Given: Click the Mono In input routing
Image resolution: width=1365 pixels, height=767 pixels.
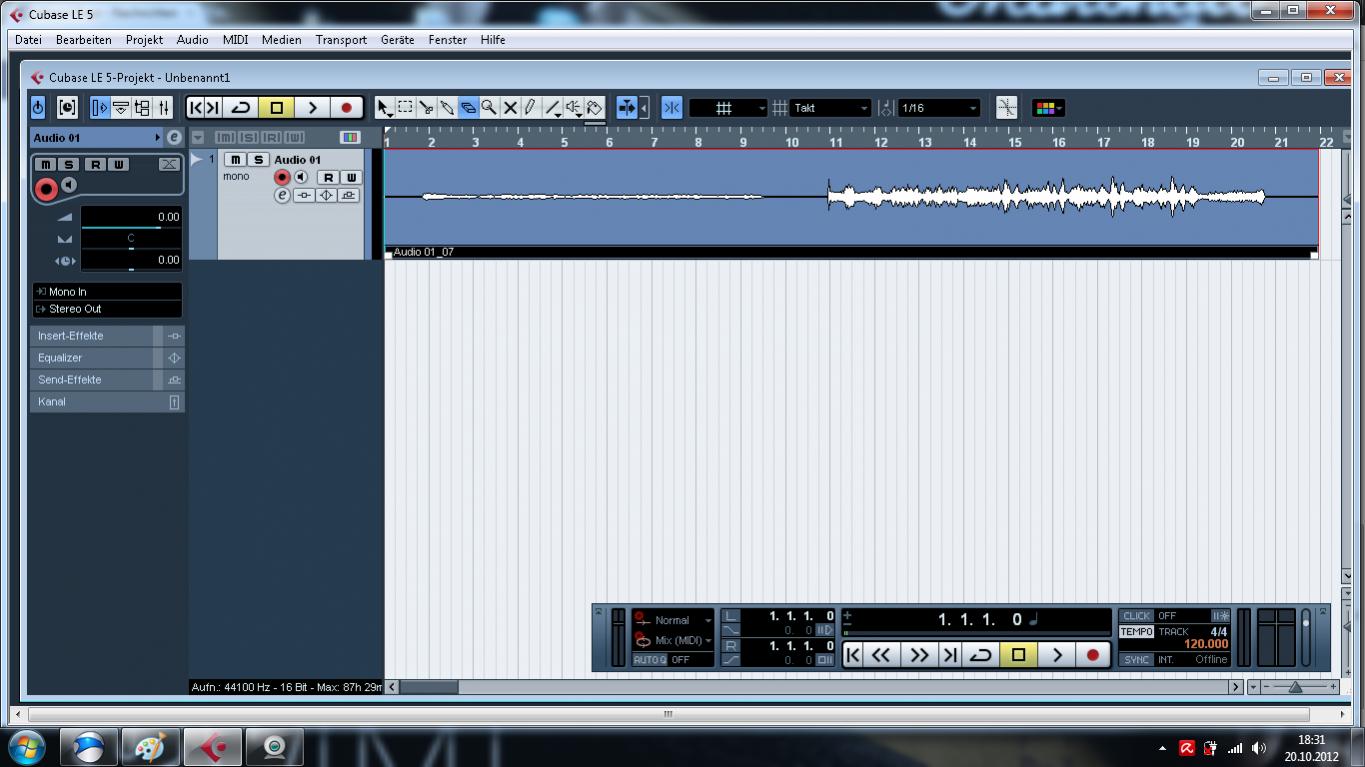Looking at the screenshot, I should point(107,292).
